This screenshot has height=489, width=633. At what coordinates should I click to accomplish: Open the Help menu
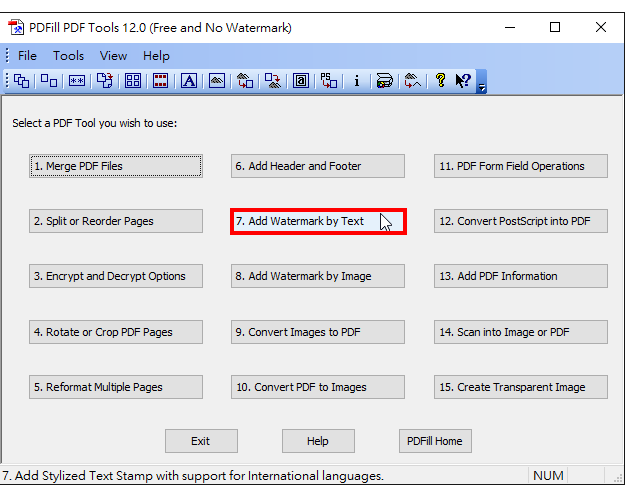pos(156,56)
